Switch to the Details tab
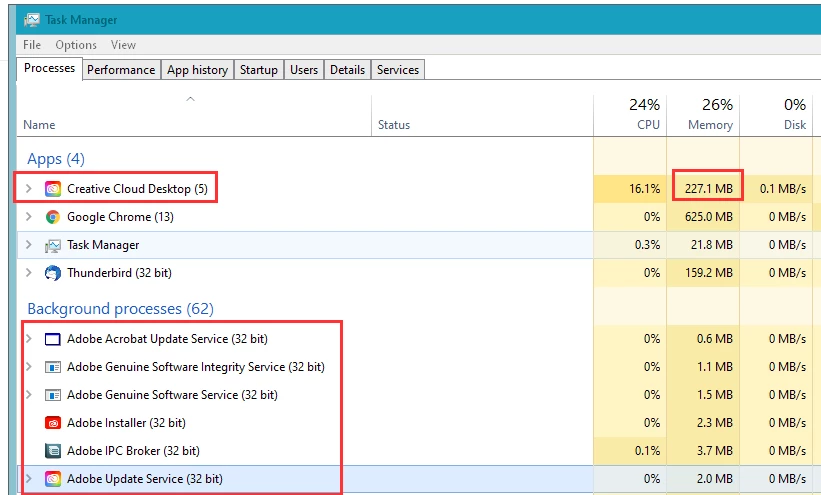Viewport: 821px width, 495px height. [x=347, y=70]
